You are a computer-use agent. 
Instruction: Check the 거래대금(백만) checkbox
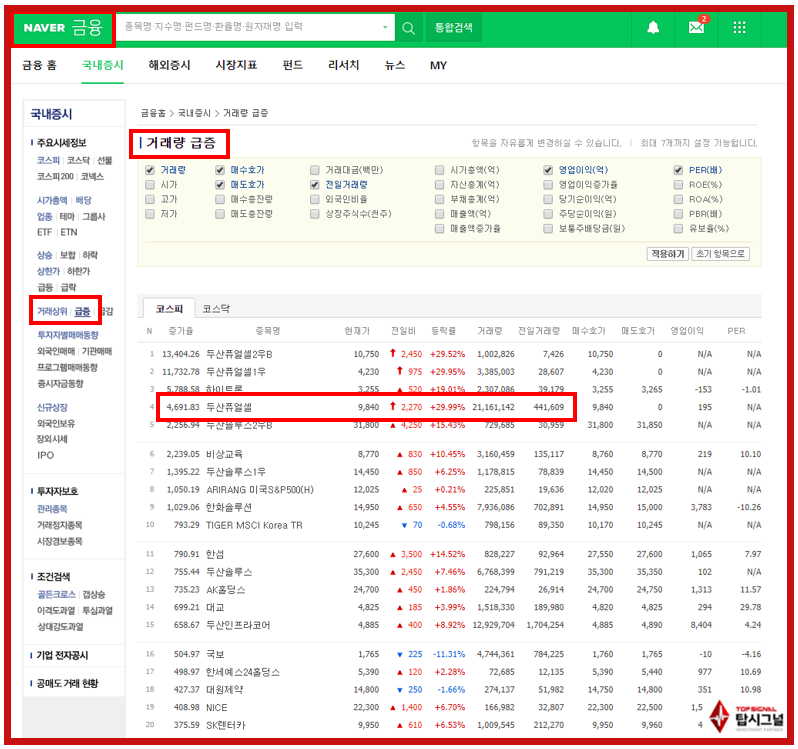click(315, 170)
